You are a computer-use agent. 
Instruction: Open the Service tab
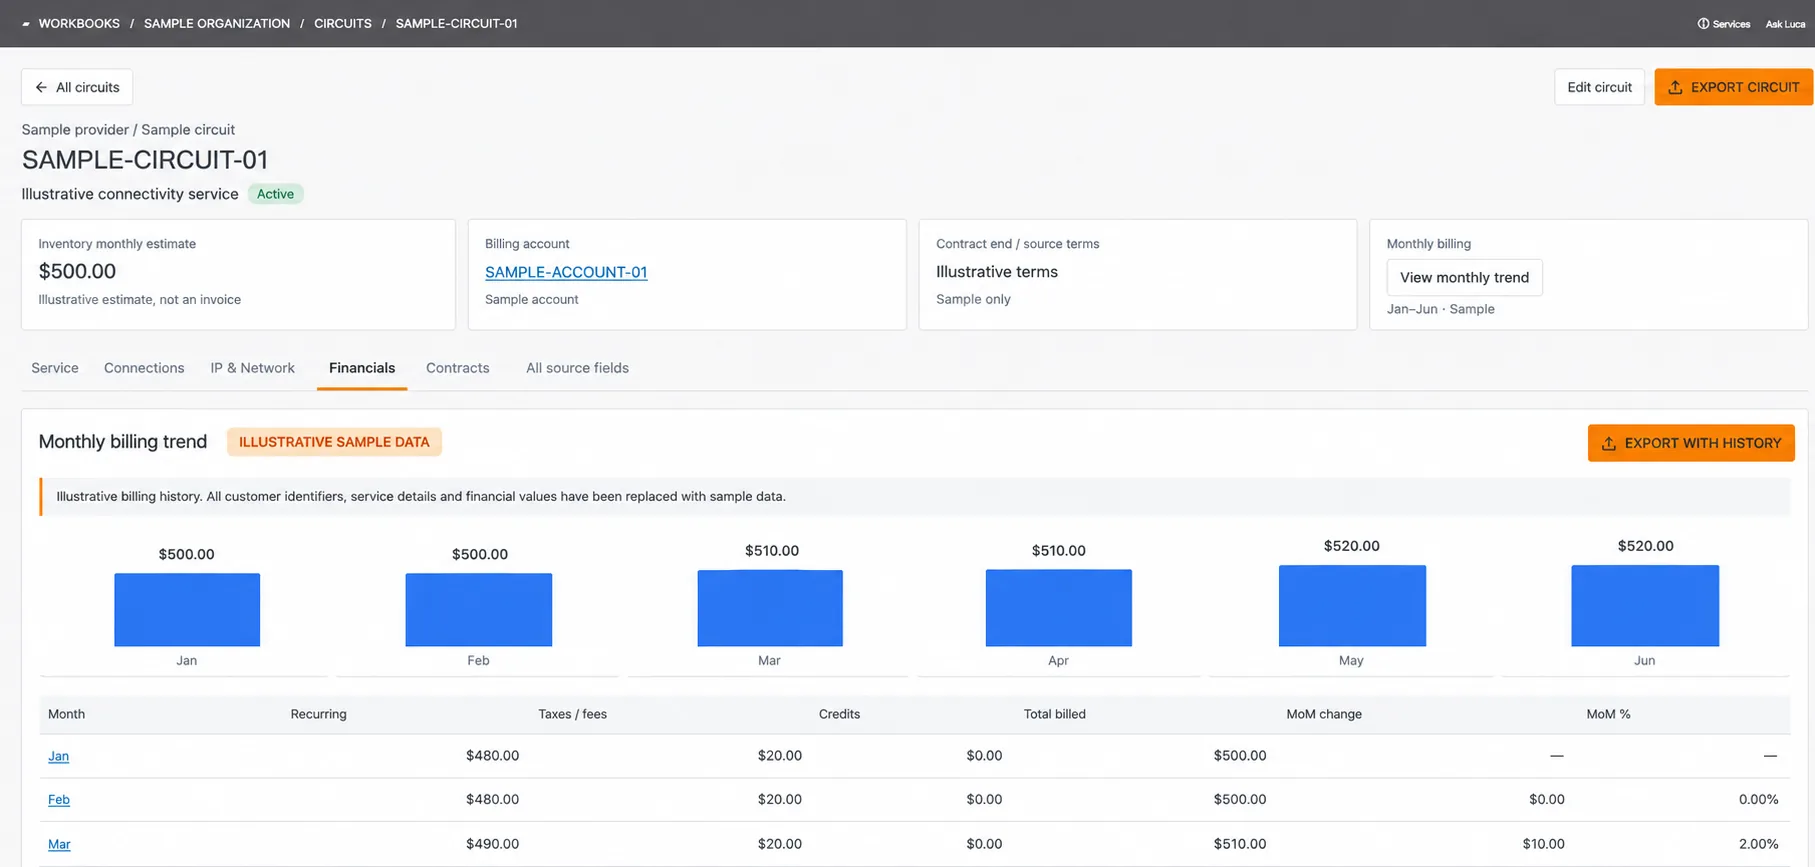pyautogui.click(x=55, y=368)
